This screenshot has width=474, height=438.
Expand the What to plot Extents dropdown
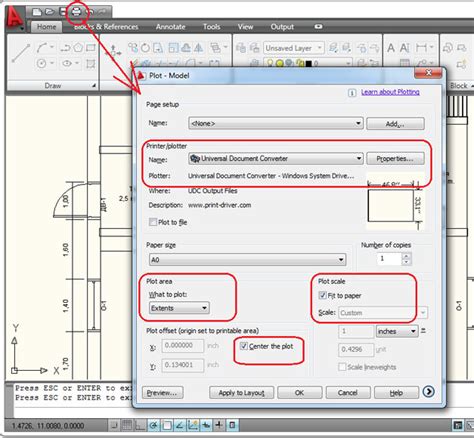pos(179,308)
